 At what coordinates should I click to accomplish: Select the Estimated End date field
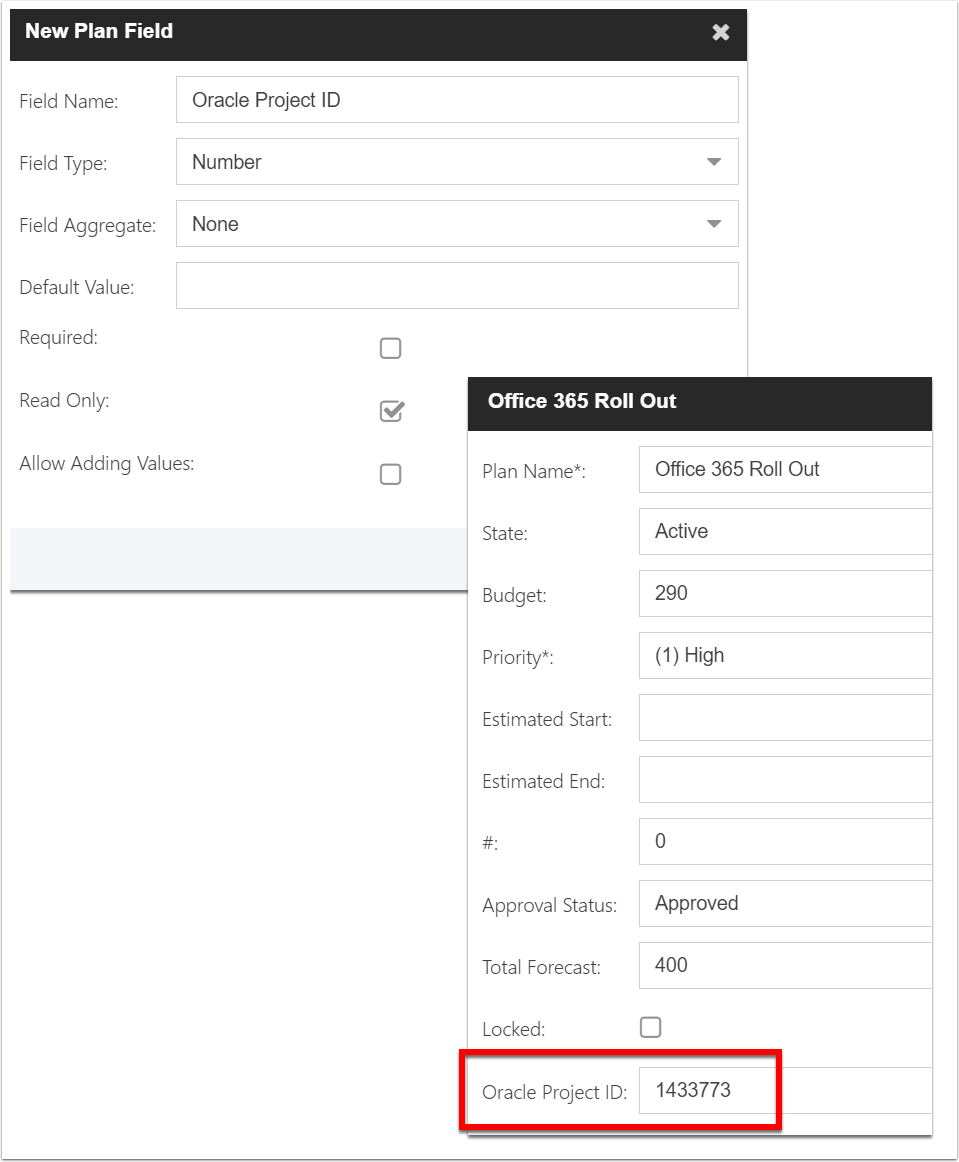(786, 780)
